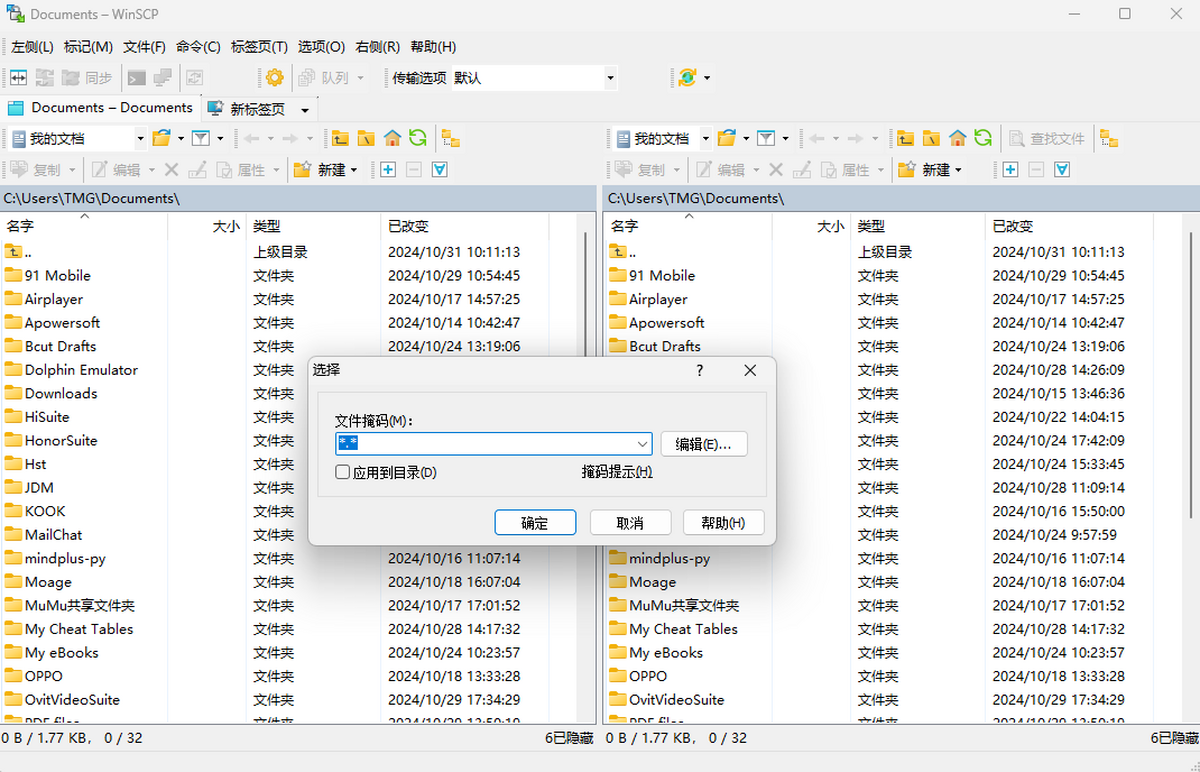
Task: Click the refresh session icon near 传输选项
Action: (687, 78)
